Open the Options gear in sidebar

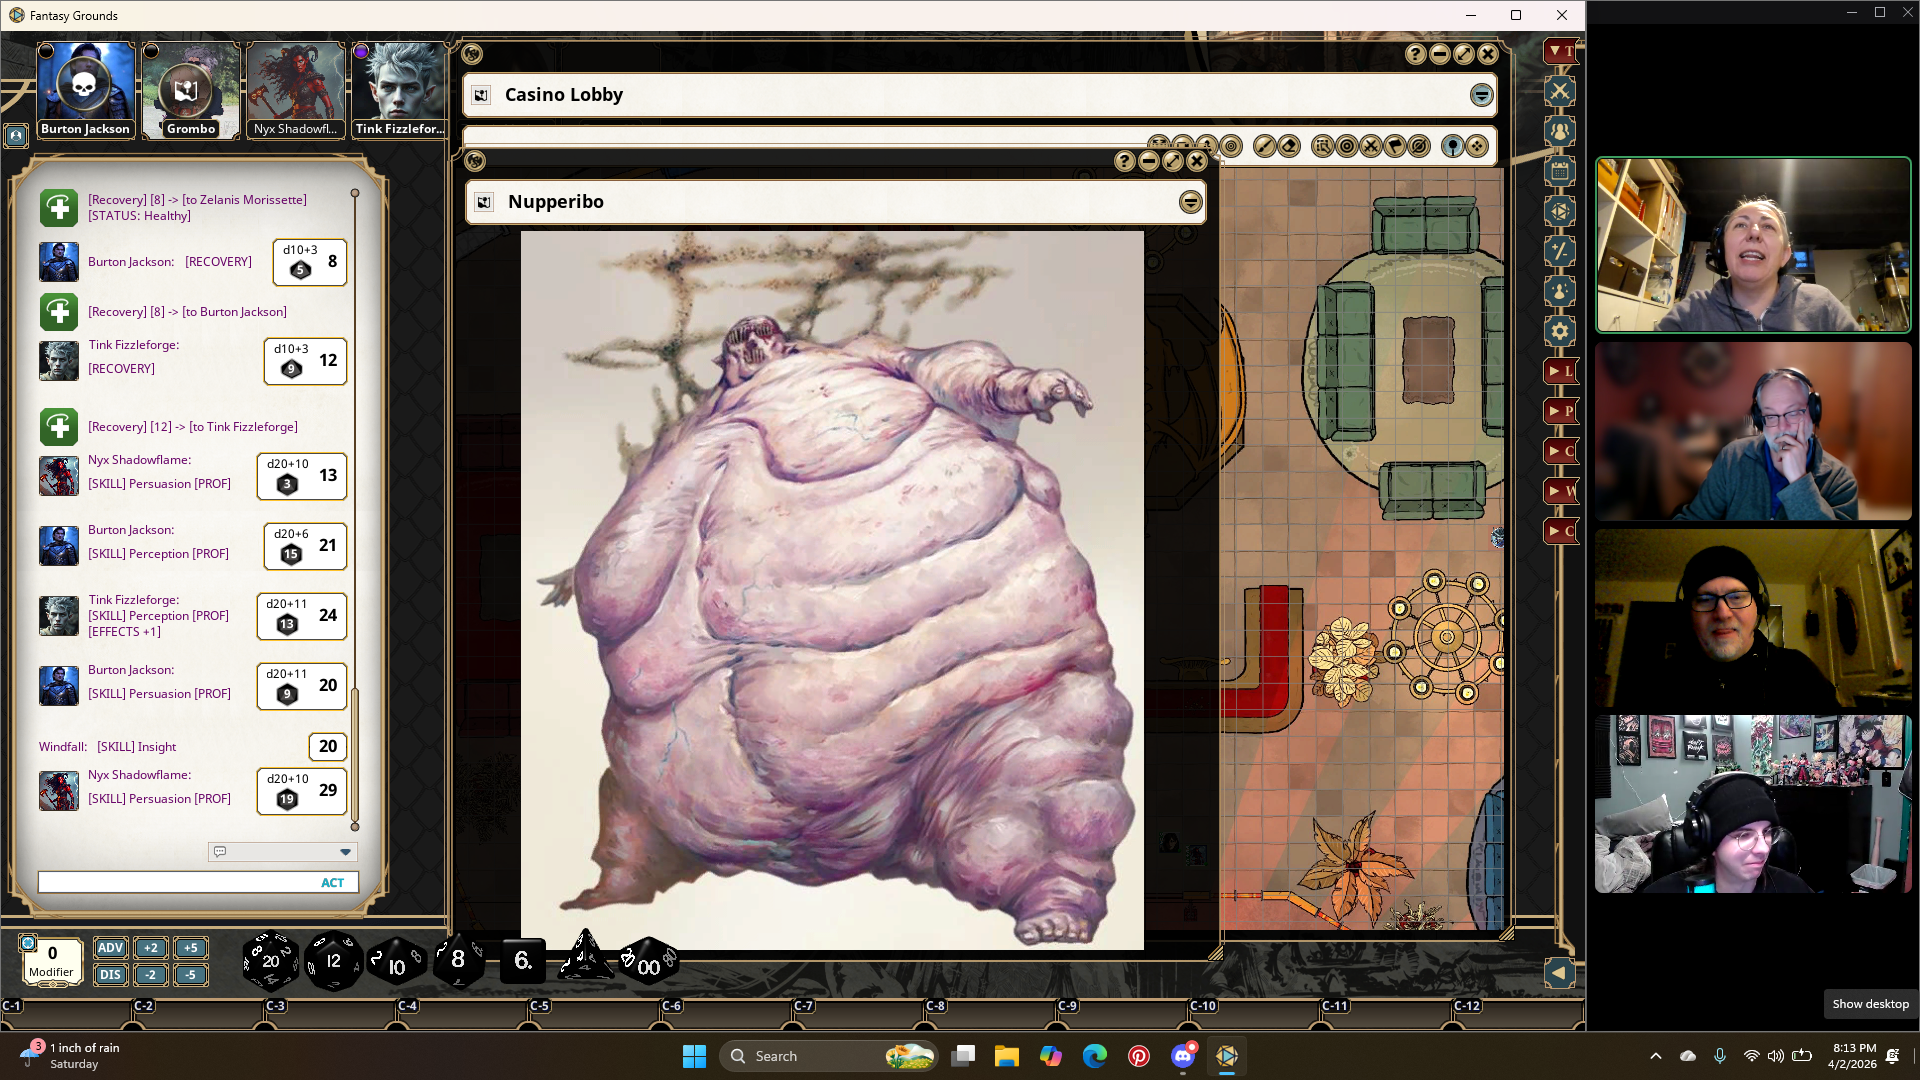pyautogui.click(x=1559, y=331)
